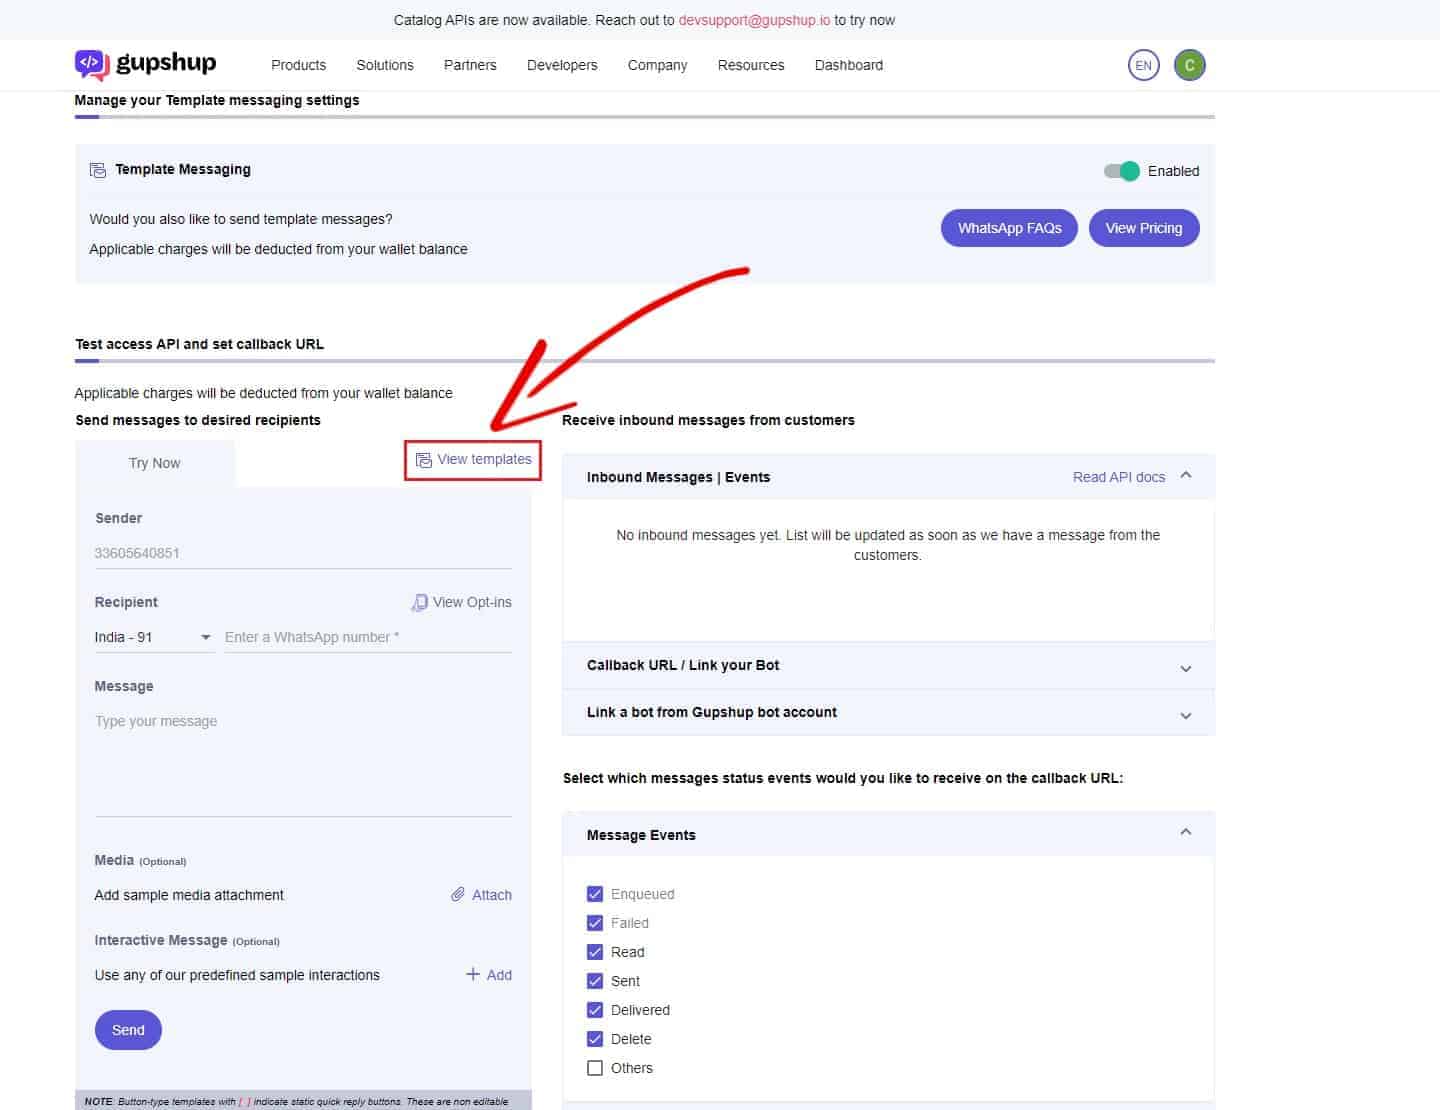Screen dimensions: 1440x1110
Task: Uncheck the Failed event checkbox
Action: pos(595,923)
